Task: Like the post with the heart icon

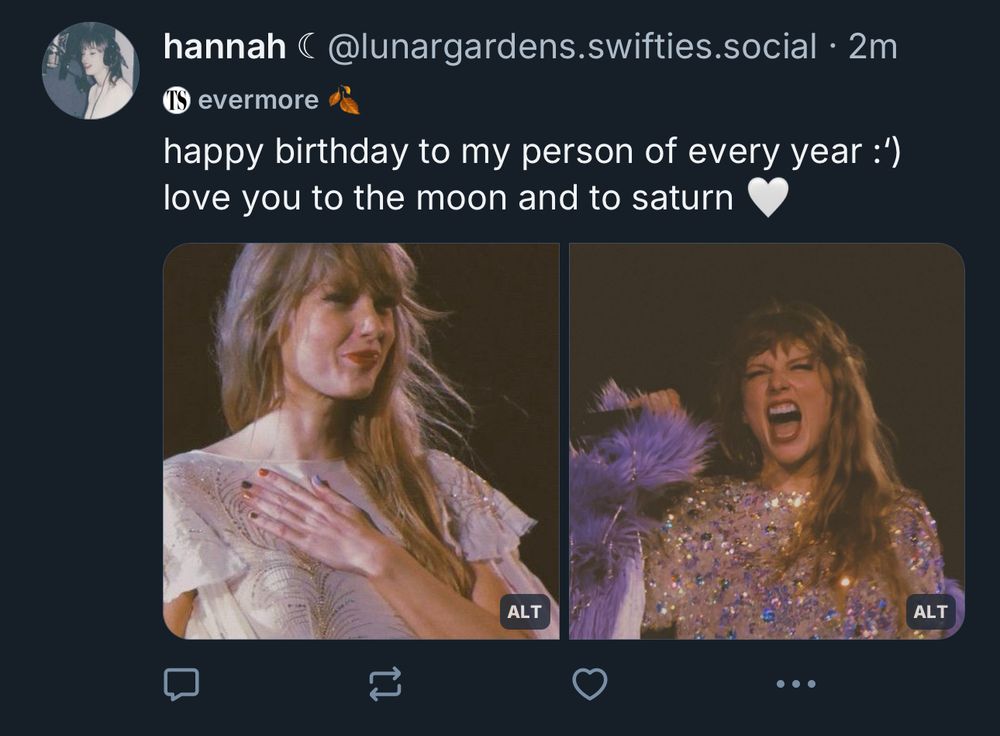Action: (591, 686)
